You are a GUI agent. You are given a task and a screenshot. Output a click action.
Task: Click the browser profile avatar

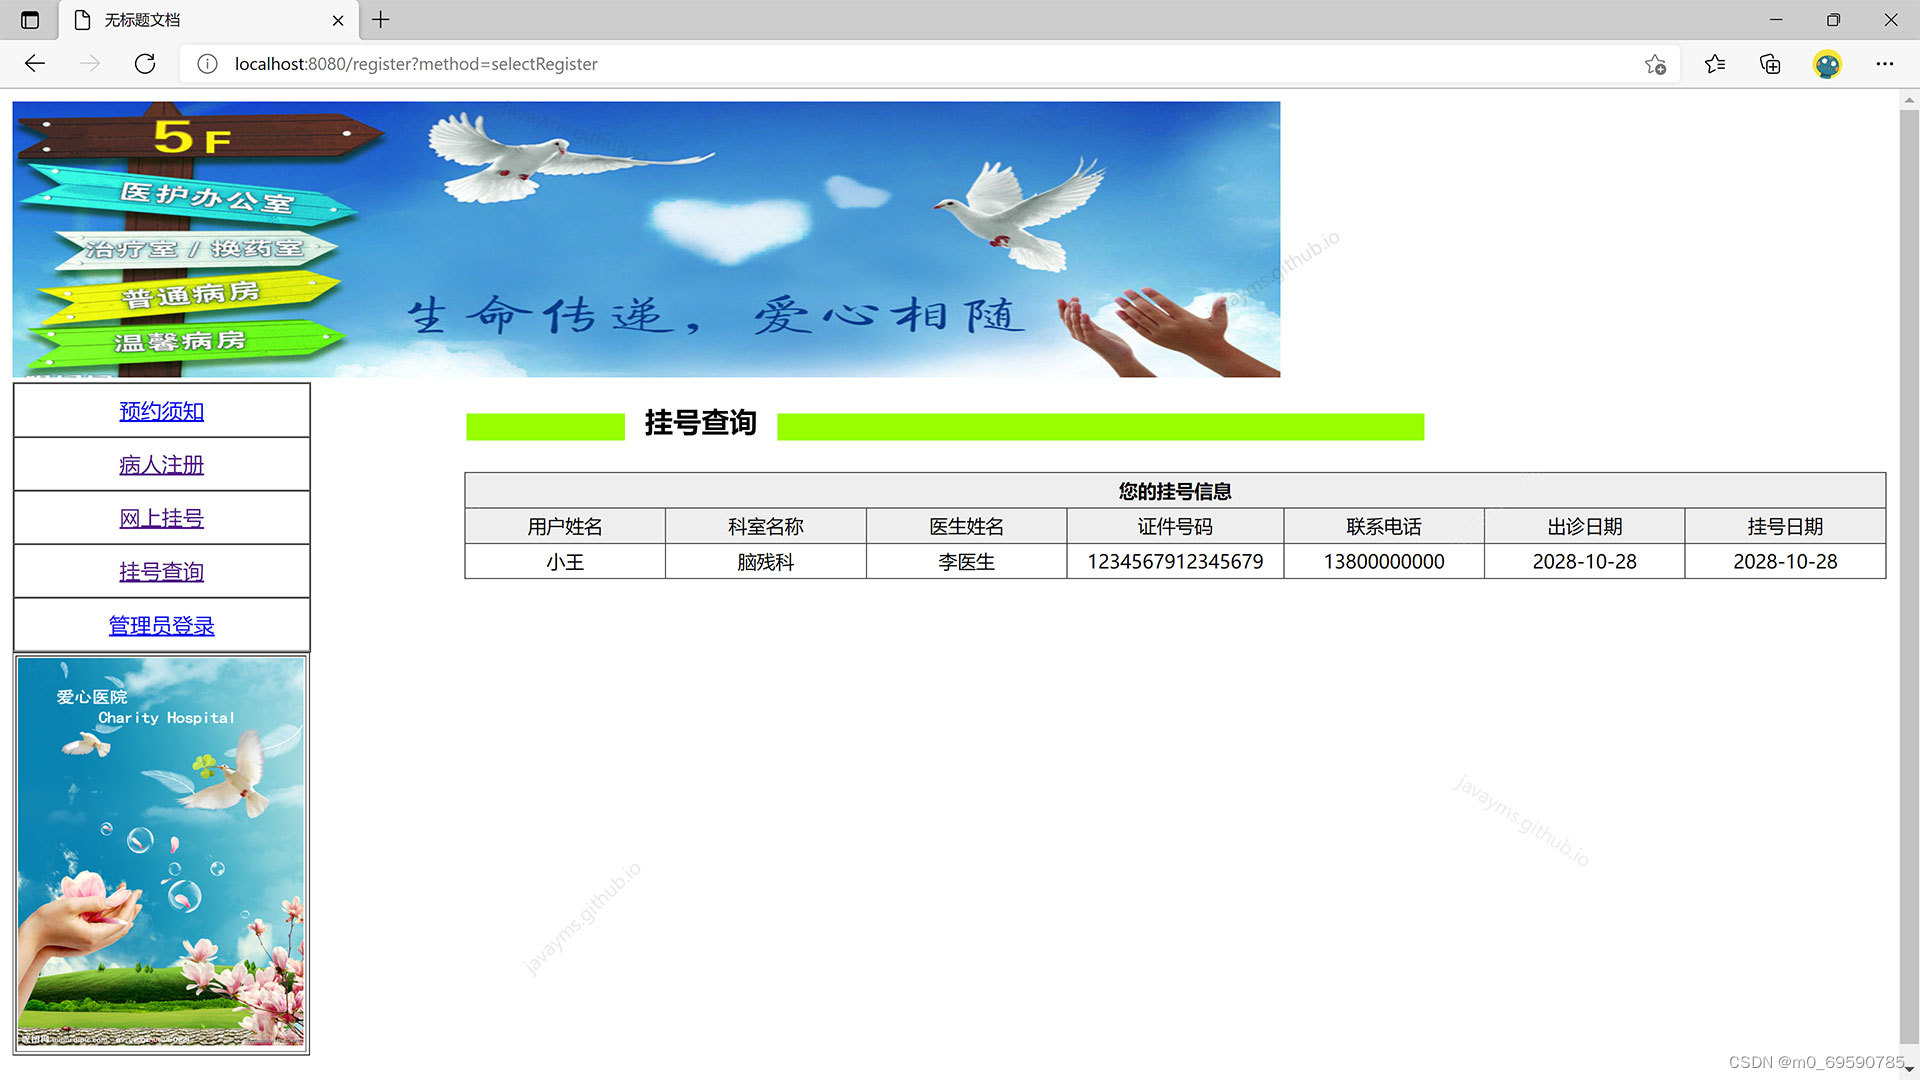pyautogui.click(x=1827, y=64)
